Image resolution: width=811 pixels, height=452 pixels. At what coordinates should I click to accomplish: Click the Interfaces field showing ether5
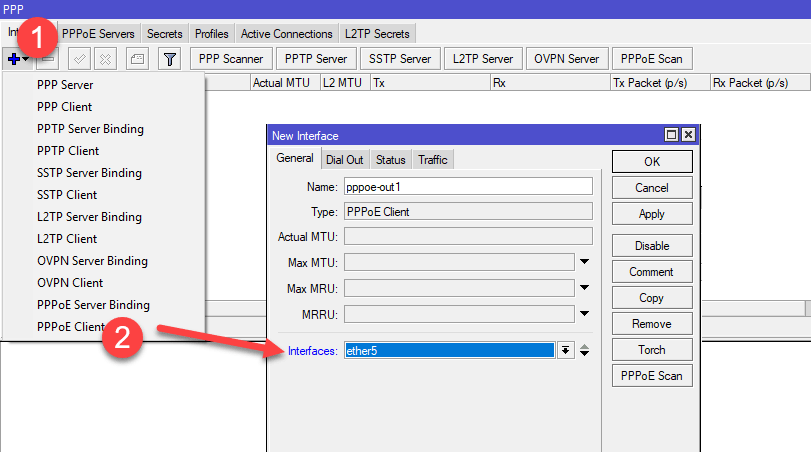(x=450, y=351)
